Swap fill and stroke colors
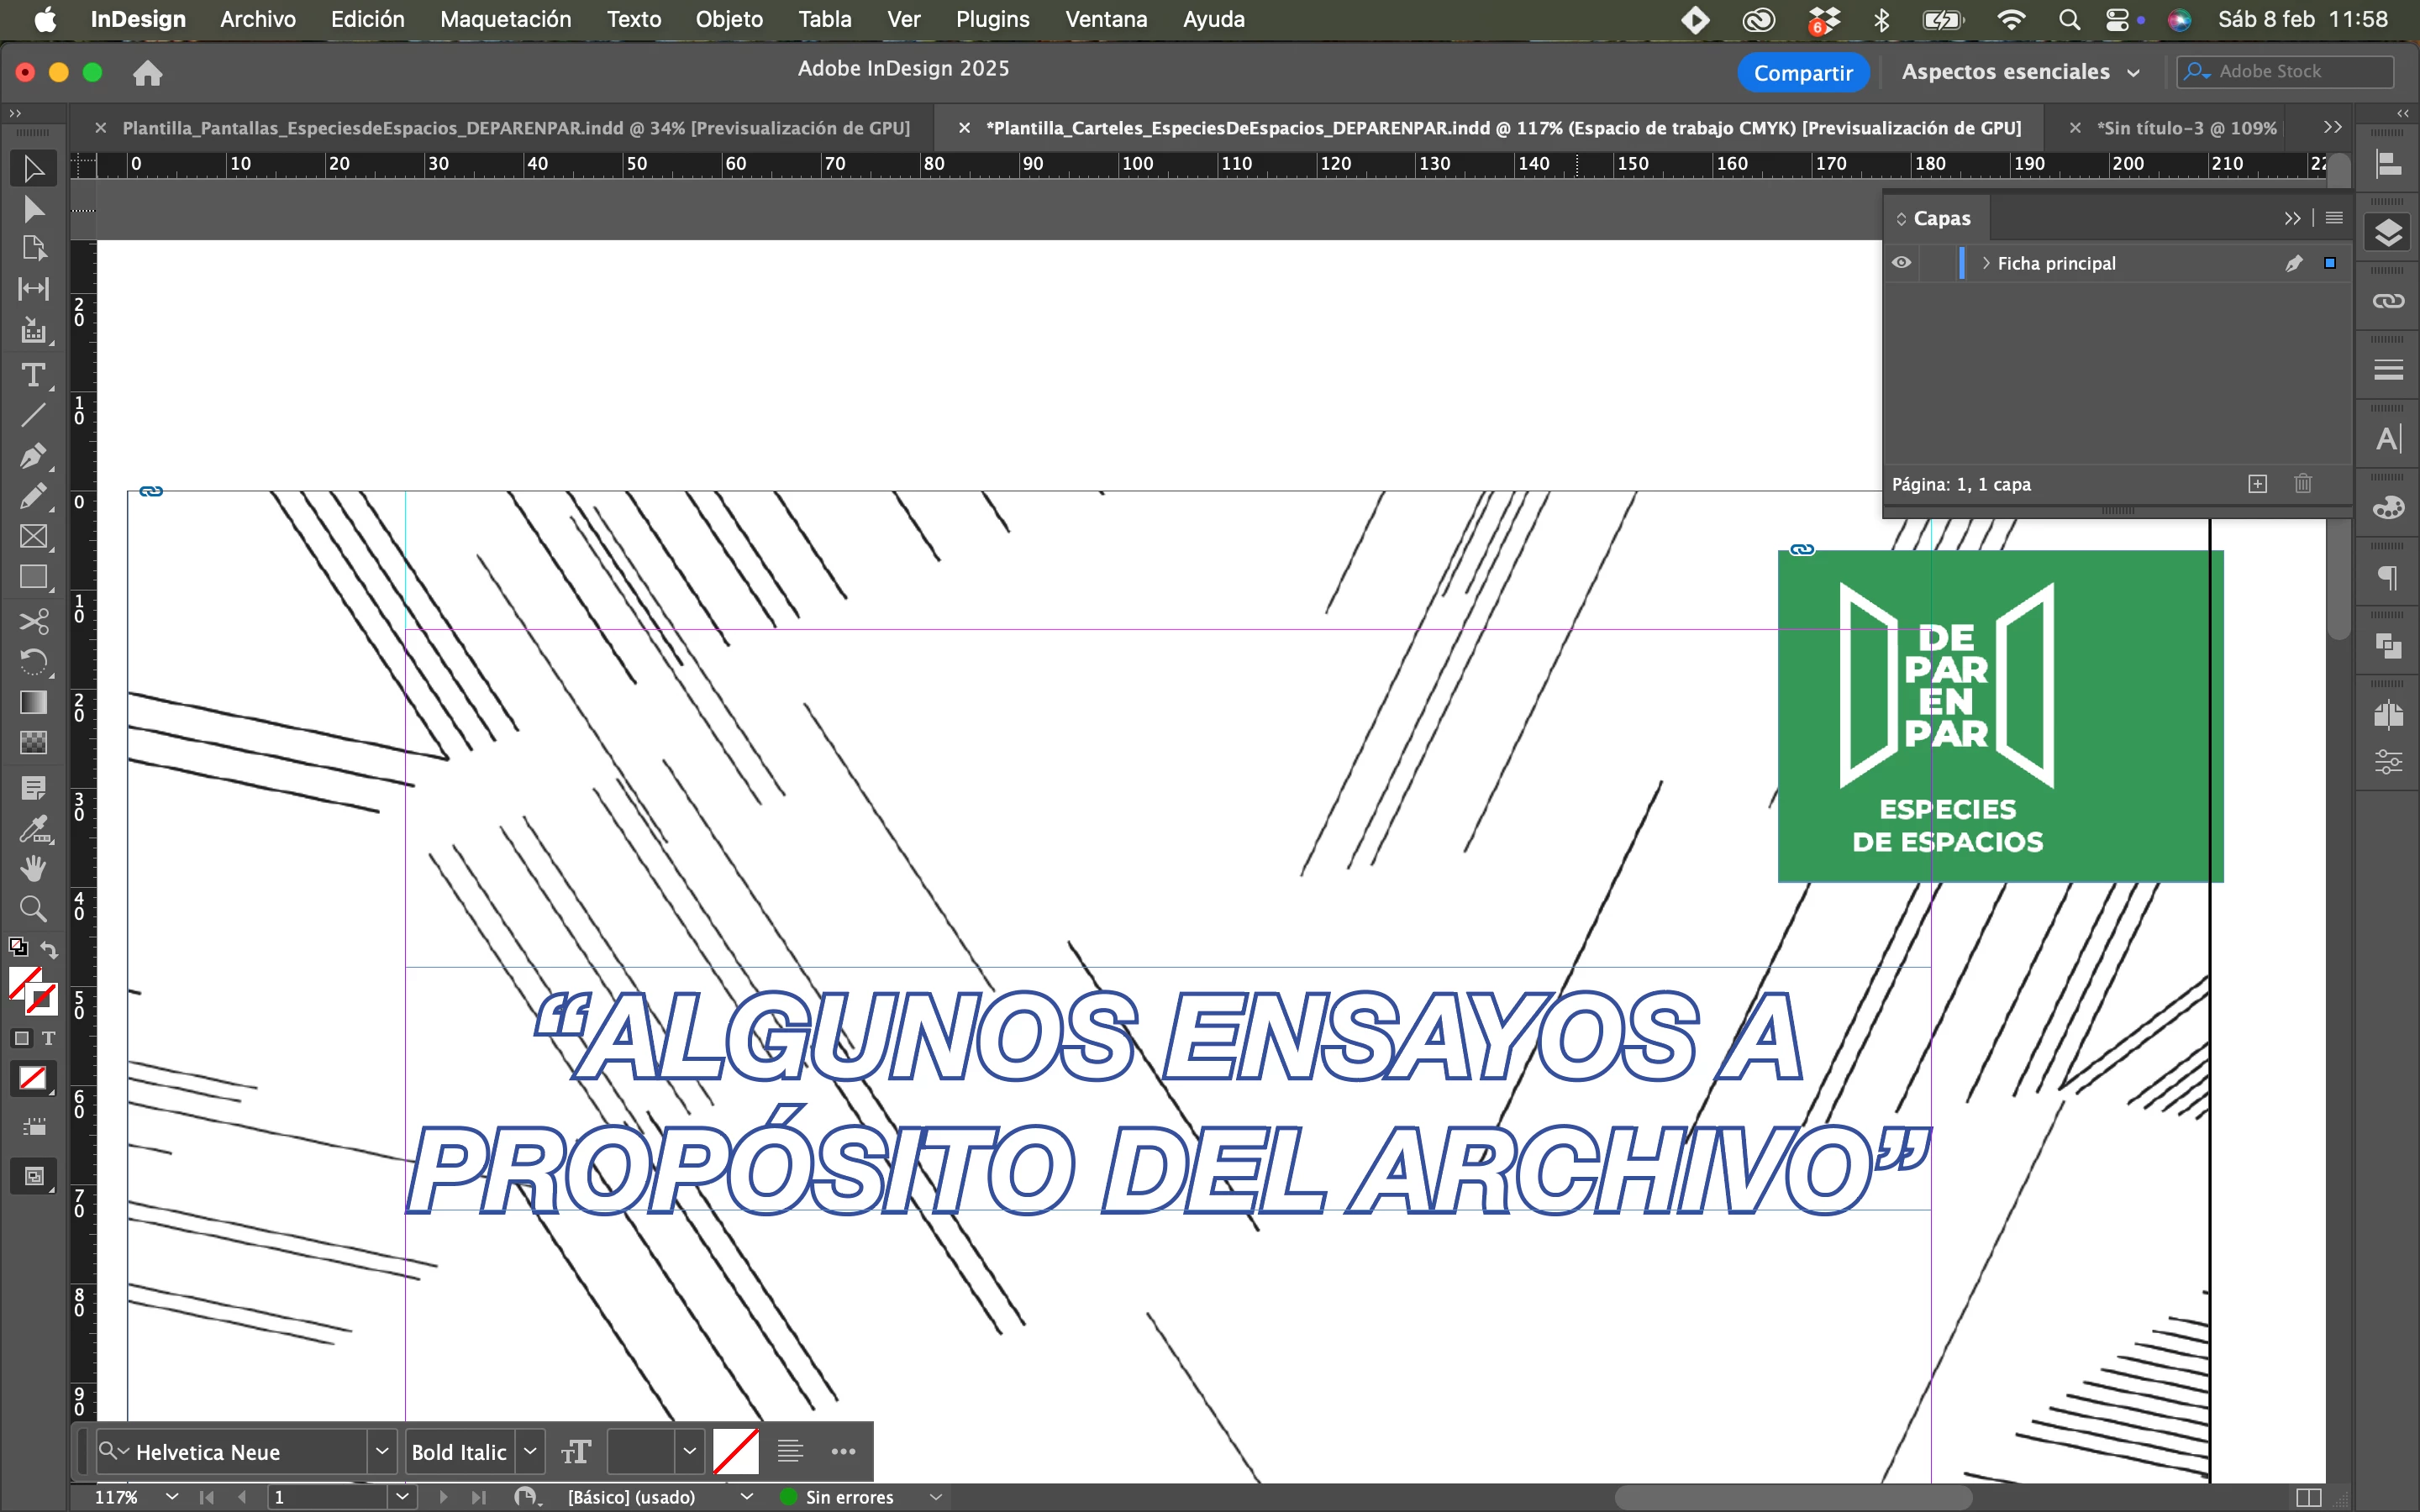The height and width of the screenshot is (1512, 2420). pyautogui.click(x=49, y=949)
